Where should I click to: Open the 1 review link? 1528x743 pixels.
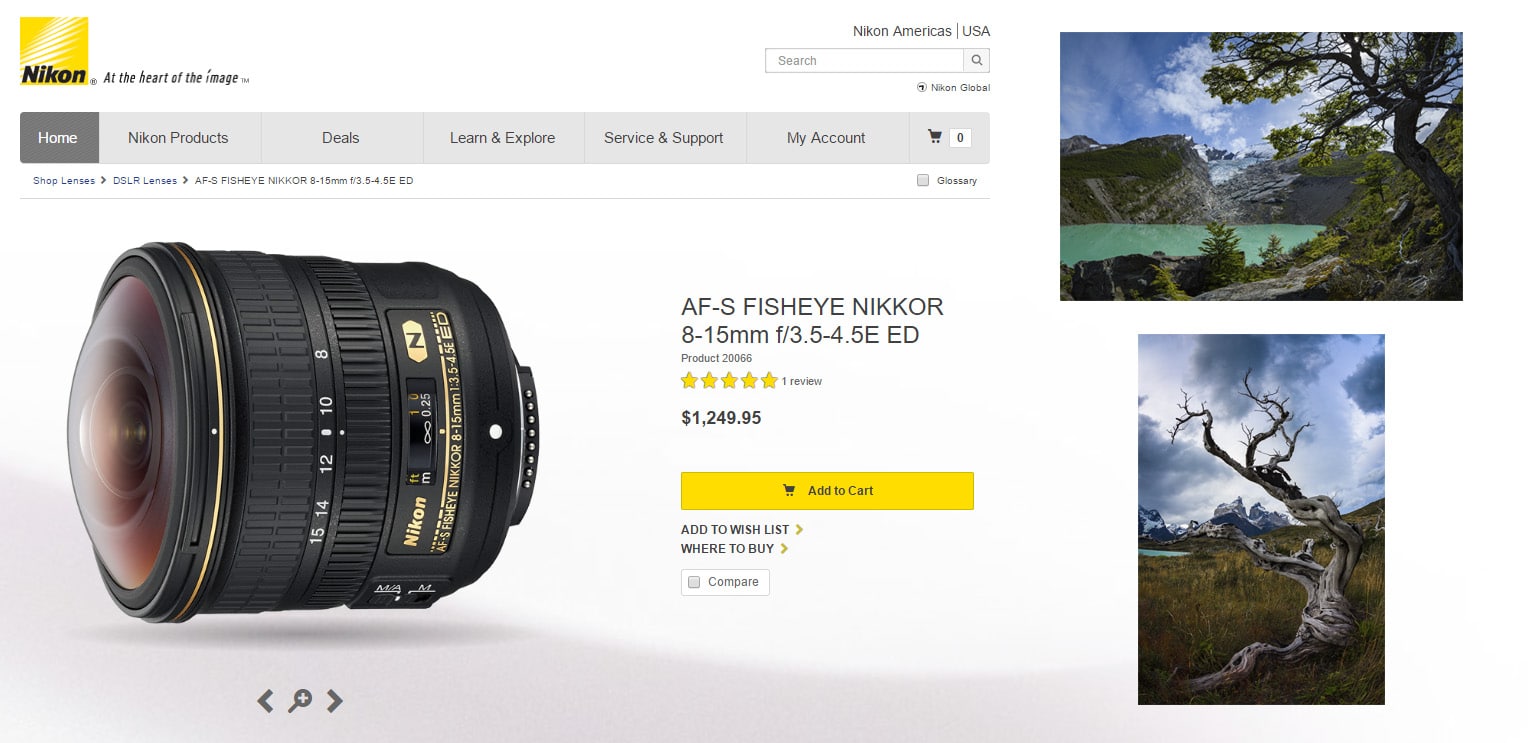(x=802, y=381)
